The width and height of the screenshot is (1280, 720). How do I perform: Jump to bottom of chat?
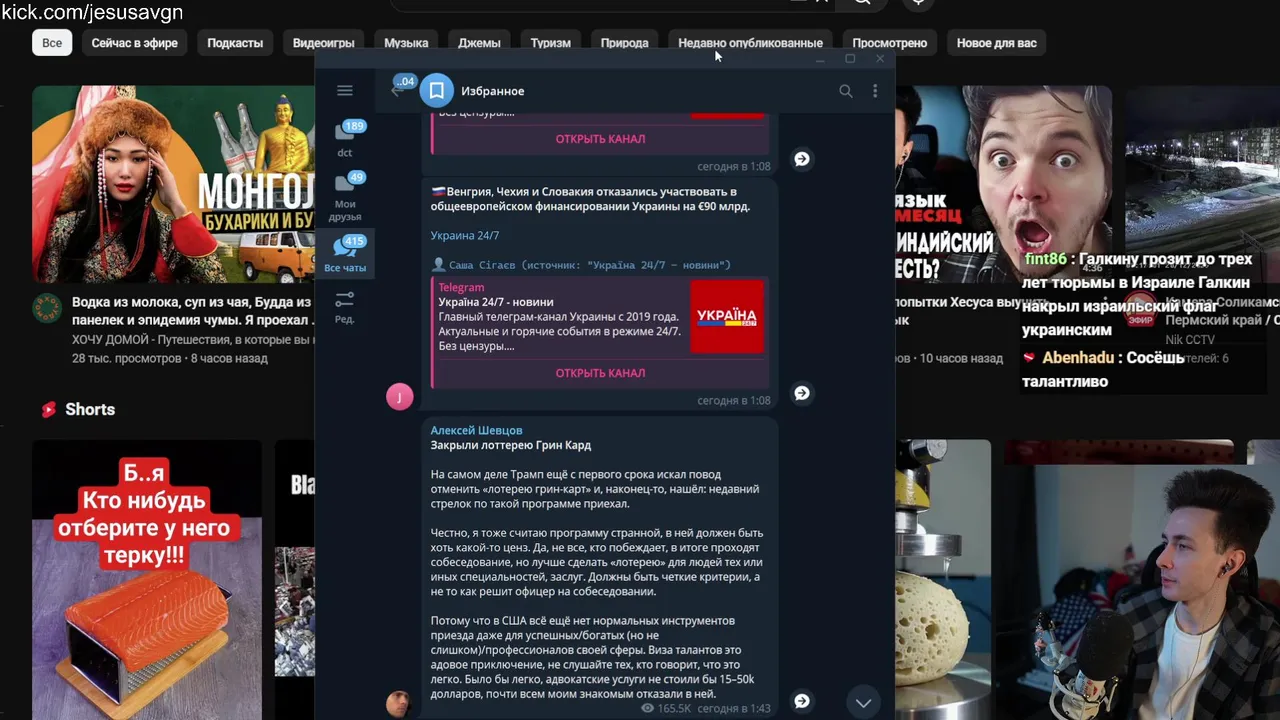(x=863, y=702)
